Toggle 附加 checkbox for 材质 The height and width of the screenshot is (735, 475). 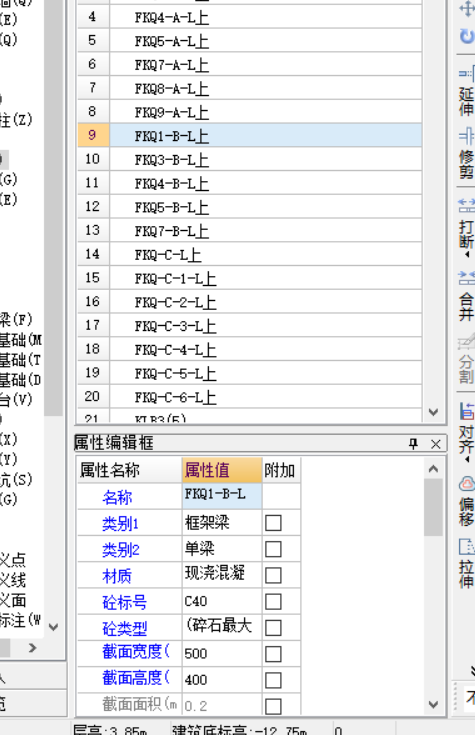click(273, 575)
